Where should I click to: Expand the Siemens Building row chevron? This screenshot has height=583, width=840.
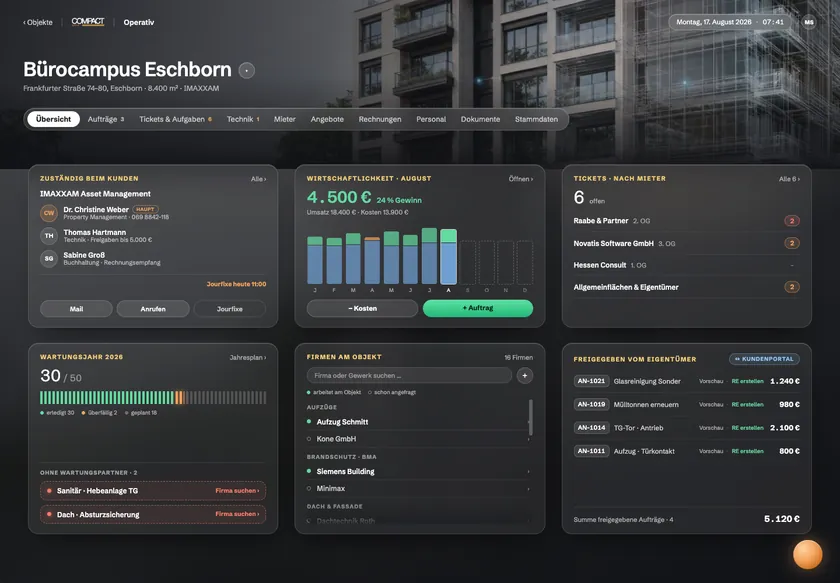click(528, 472)
